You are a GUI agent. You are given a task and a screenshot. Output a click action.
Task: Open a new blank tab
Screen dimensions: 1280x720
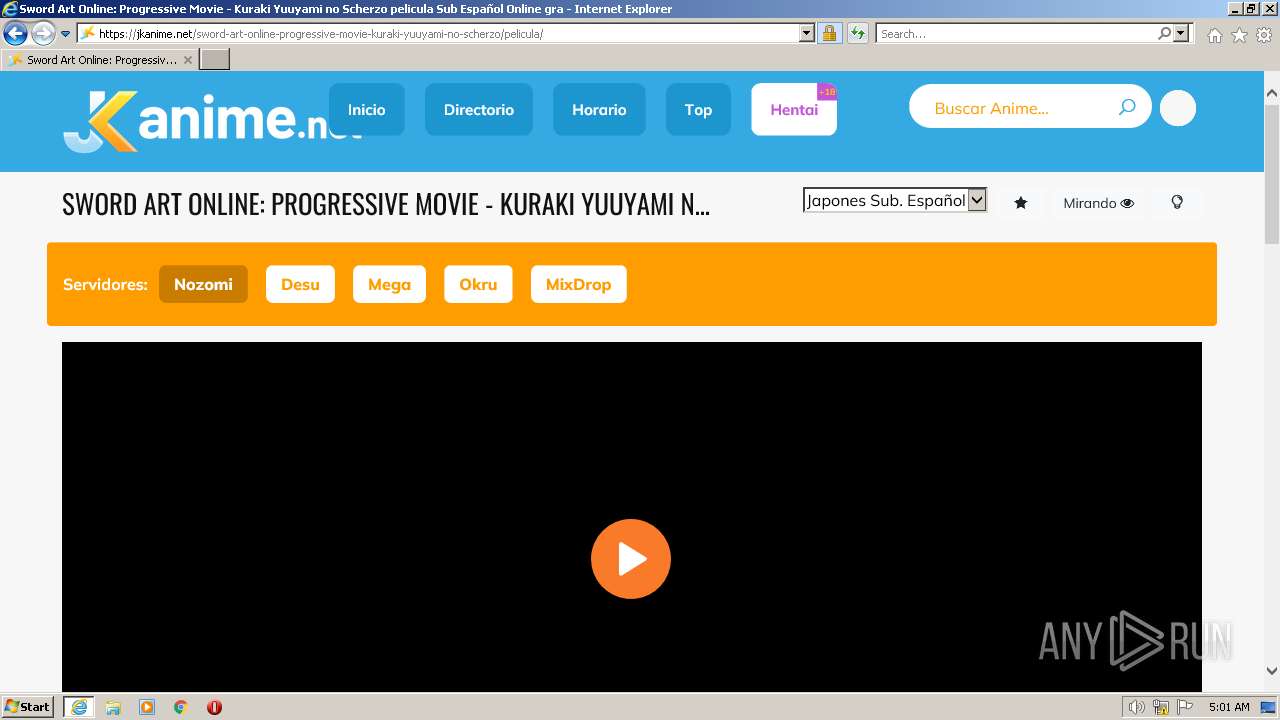215,60
